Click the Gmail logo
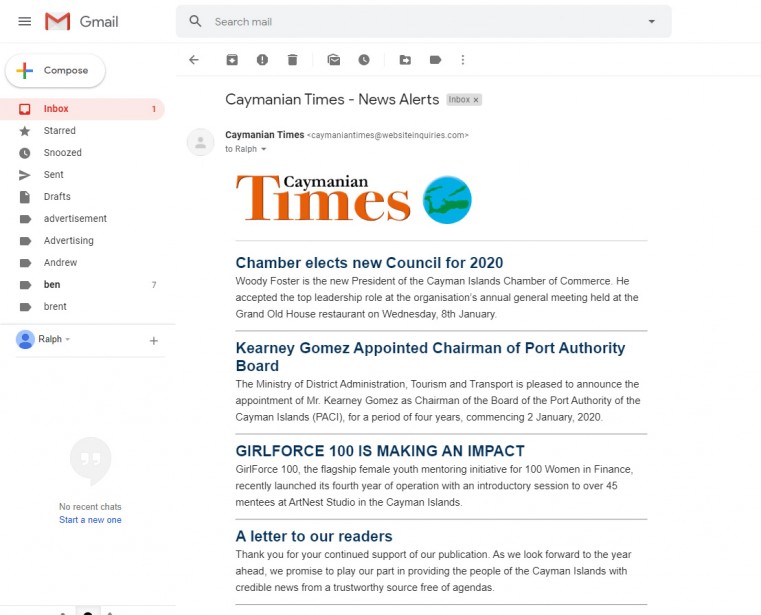 tap(82, 21)
